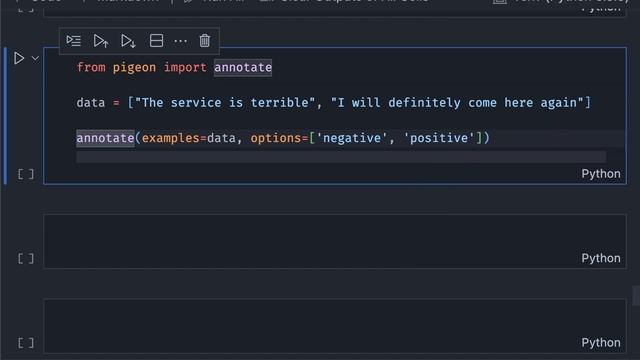
Task: Split the cell icon
Action: point(156,41)
